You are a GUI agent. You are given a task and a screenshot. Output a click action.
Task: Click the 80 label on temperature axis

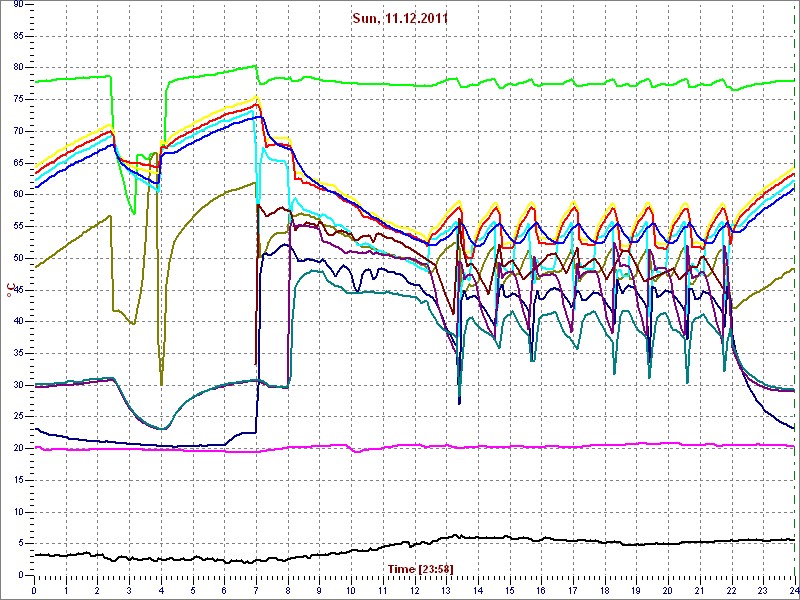tap(17, 68)
